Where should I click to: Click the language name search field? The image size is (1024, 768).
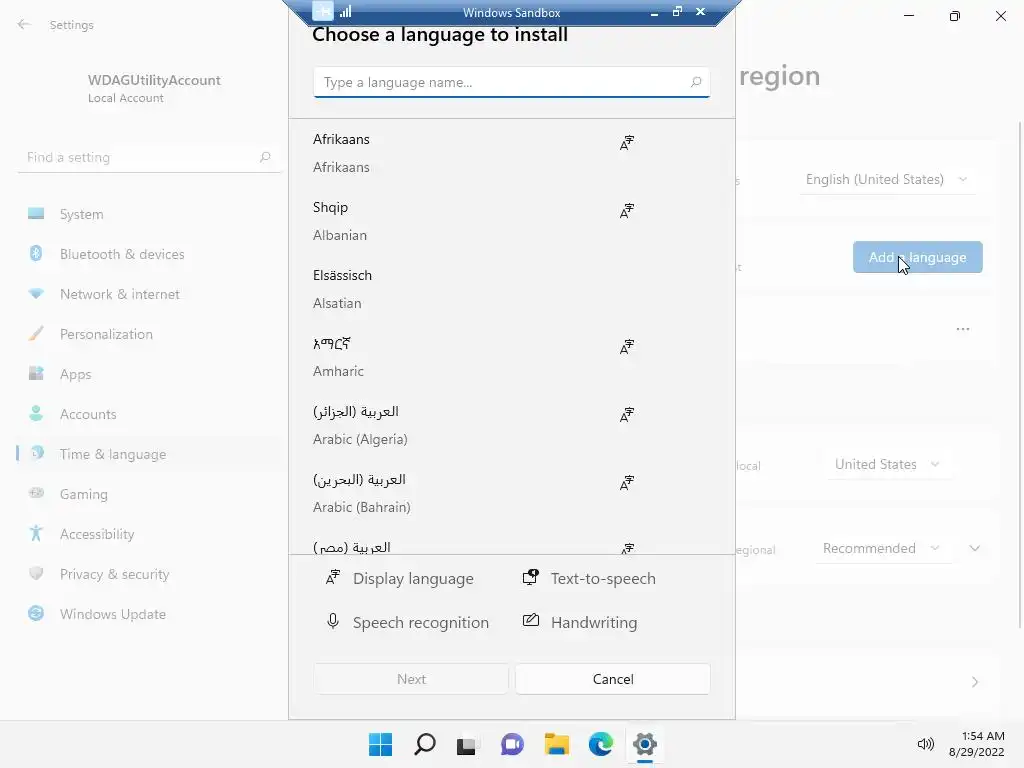tap(511, 82)
